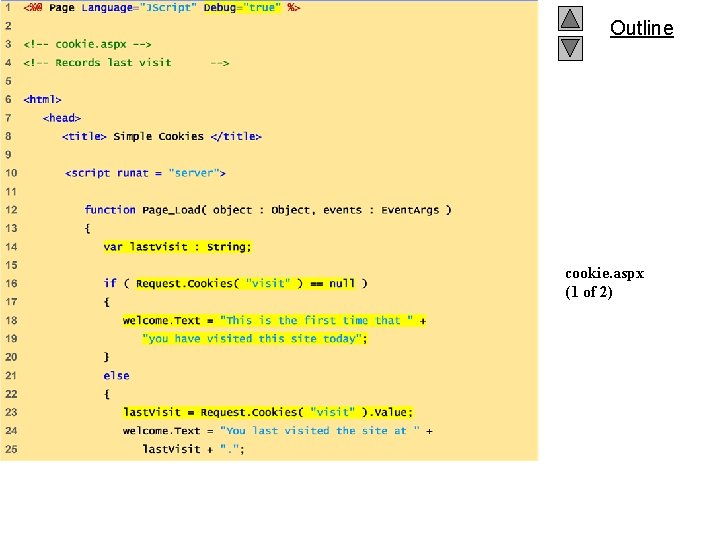The image size is (720, 540).
Task: Click the down arrow navigation icon
Action: pos(570,49)
